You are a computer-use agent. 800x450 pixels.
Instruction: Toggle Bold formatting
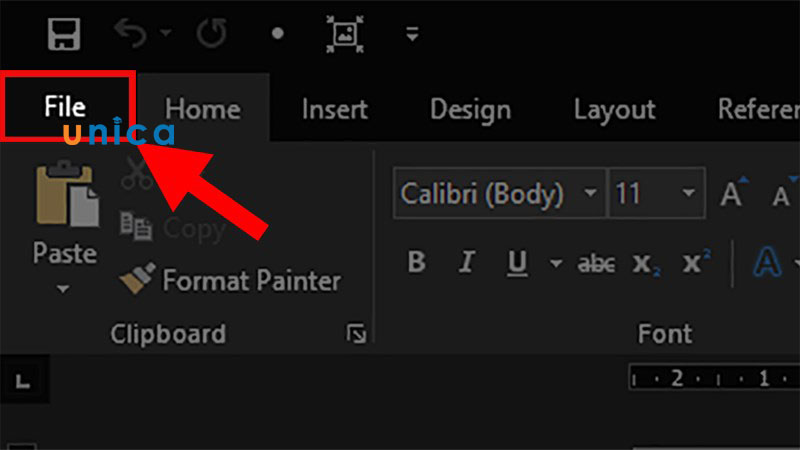pyautogui.click(x=417, y=263)
